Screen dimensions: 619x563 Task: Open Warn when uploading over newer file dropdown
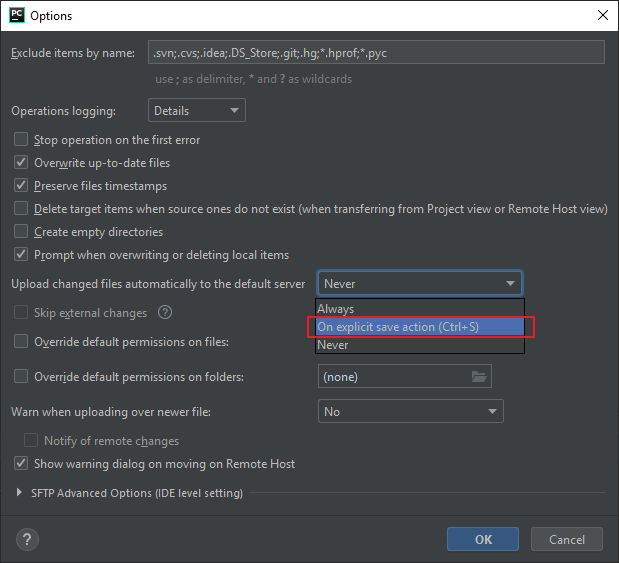(x=411, y=411)
